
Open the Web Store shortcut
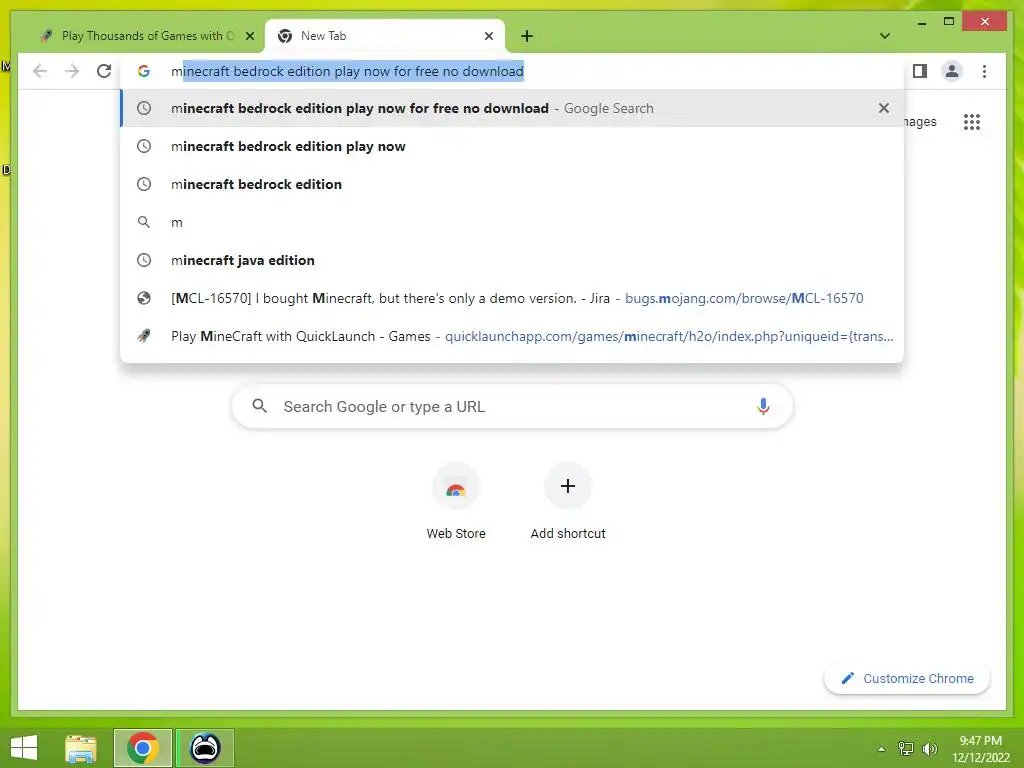[x=456, y=502]
